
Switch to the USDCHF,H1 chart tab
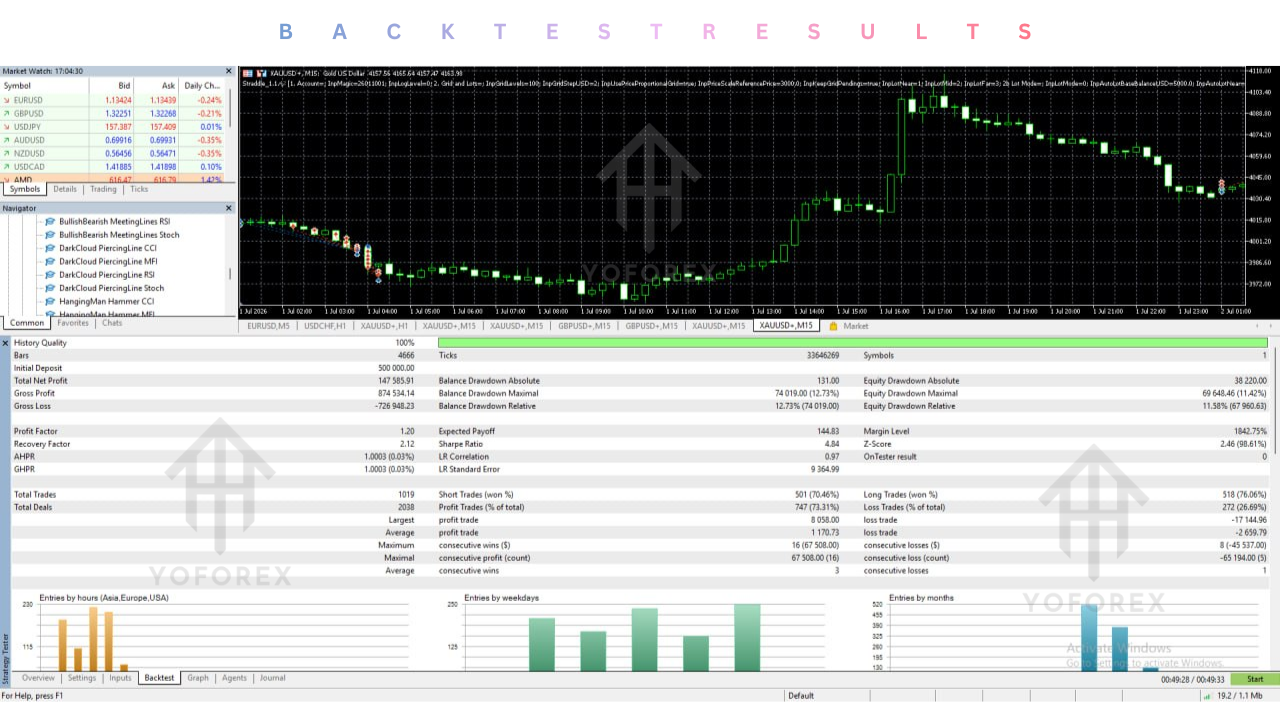pos(325,326)
